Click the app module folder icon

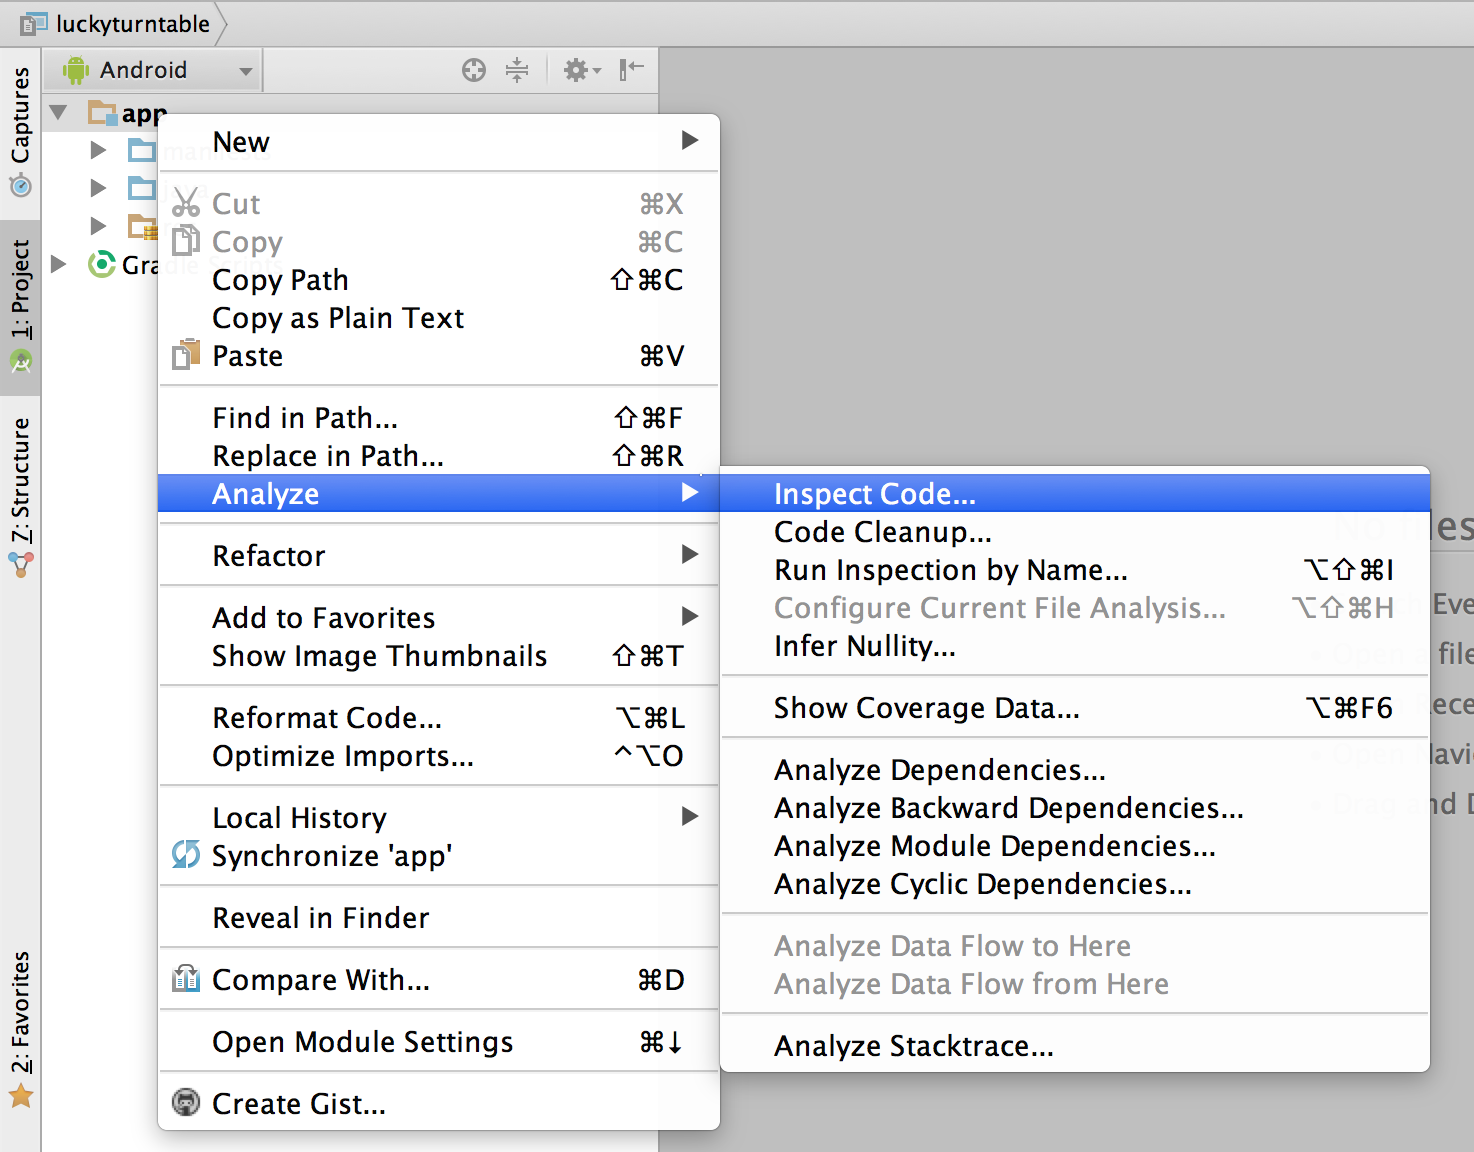pos(102,112)
